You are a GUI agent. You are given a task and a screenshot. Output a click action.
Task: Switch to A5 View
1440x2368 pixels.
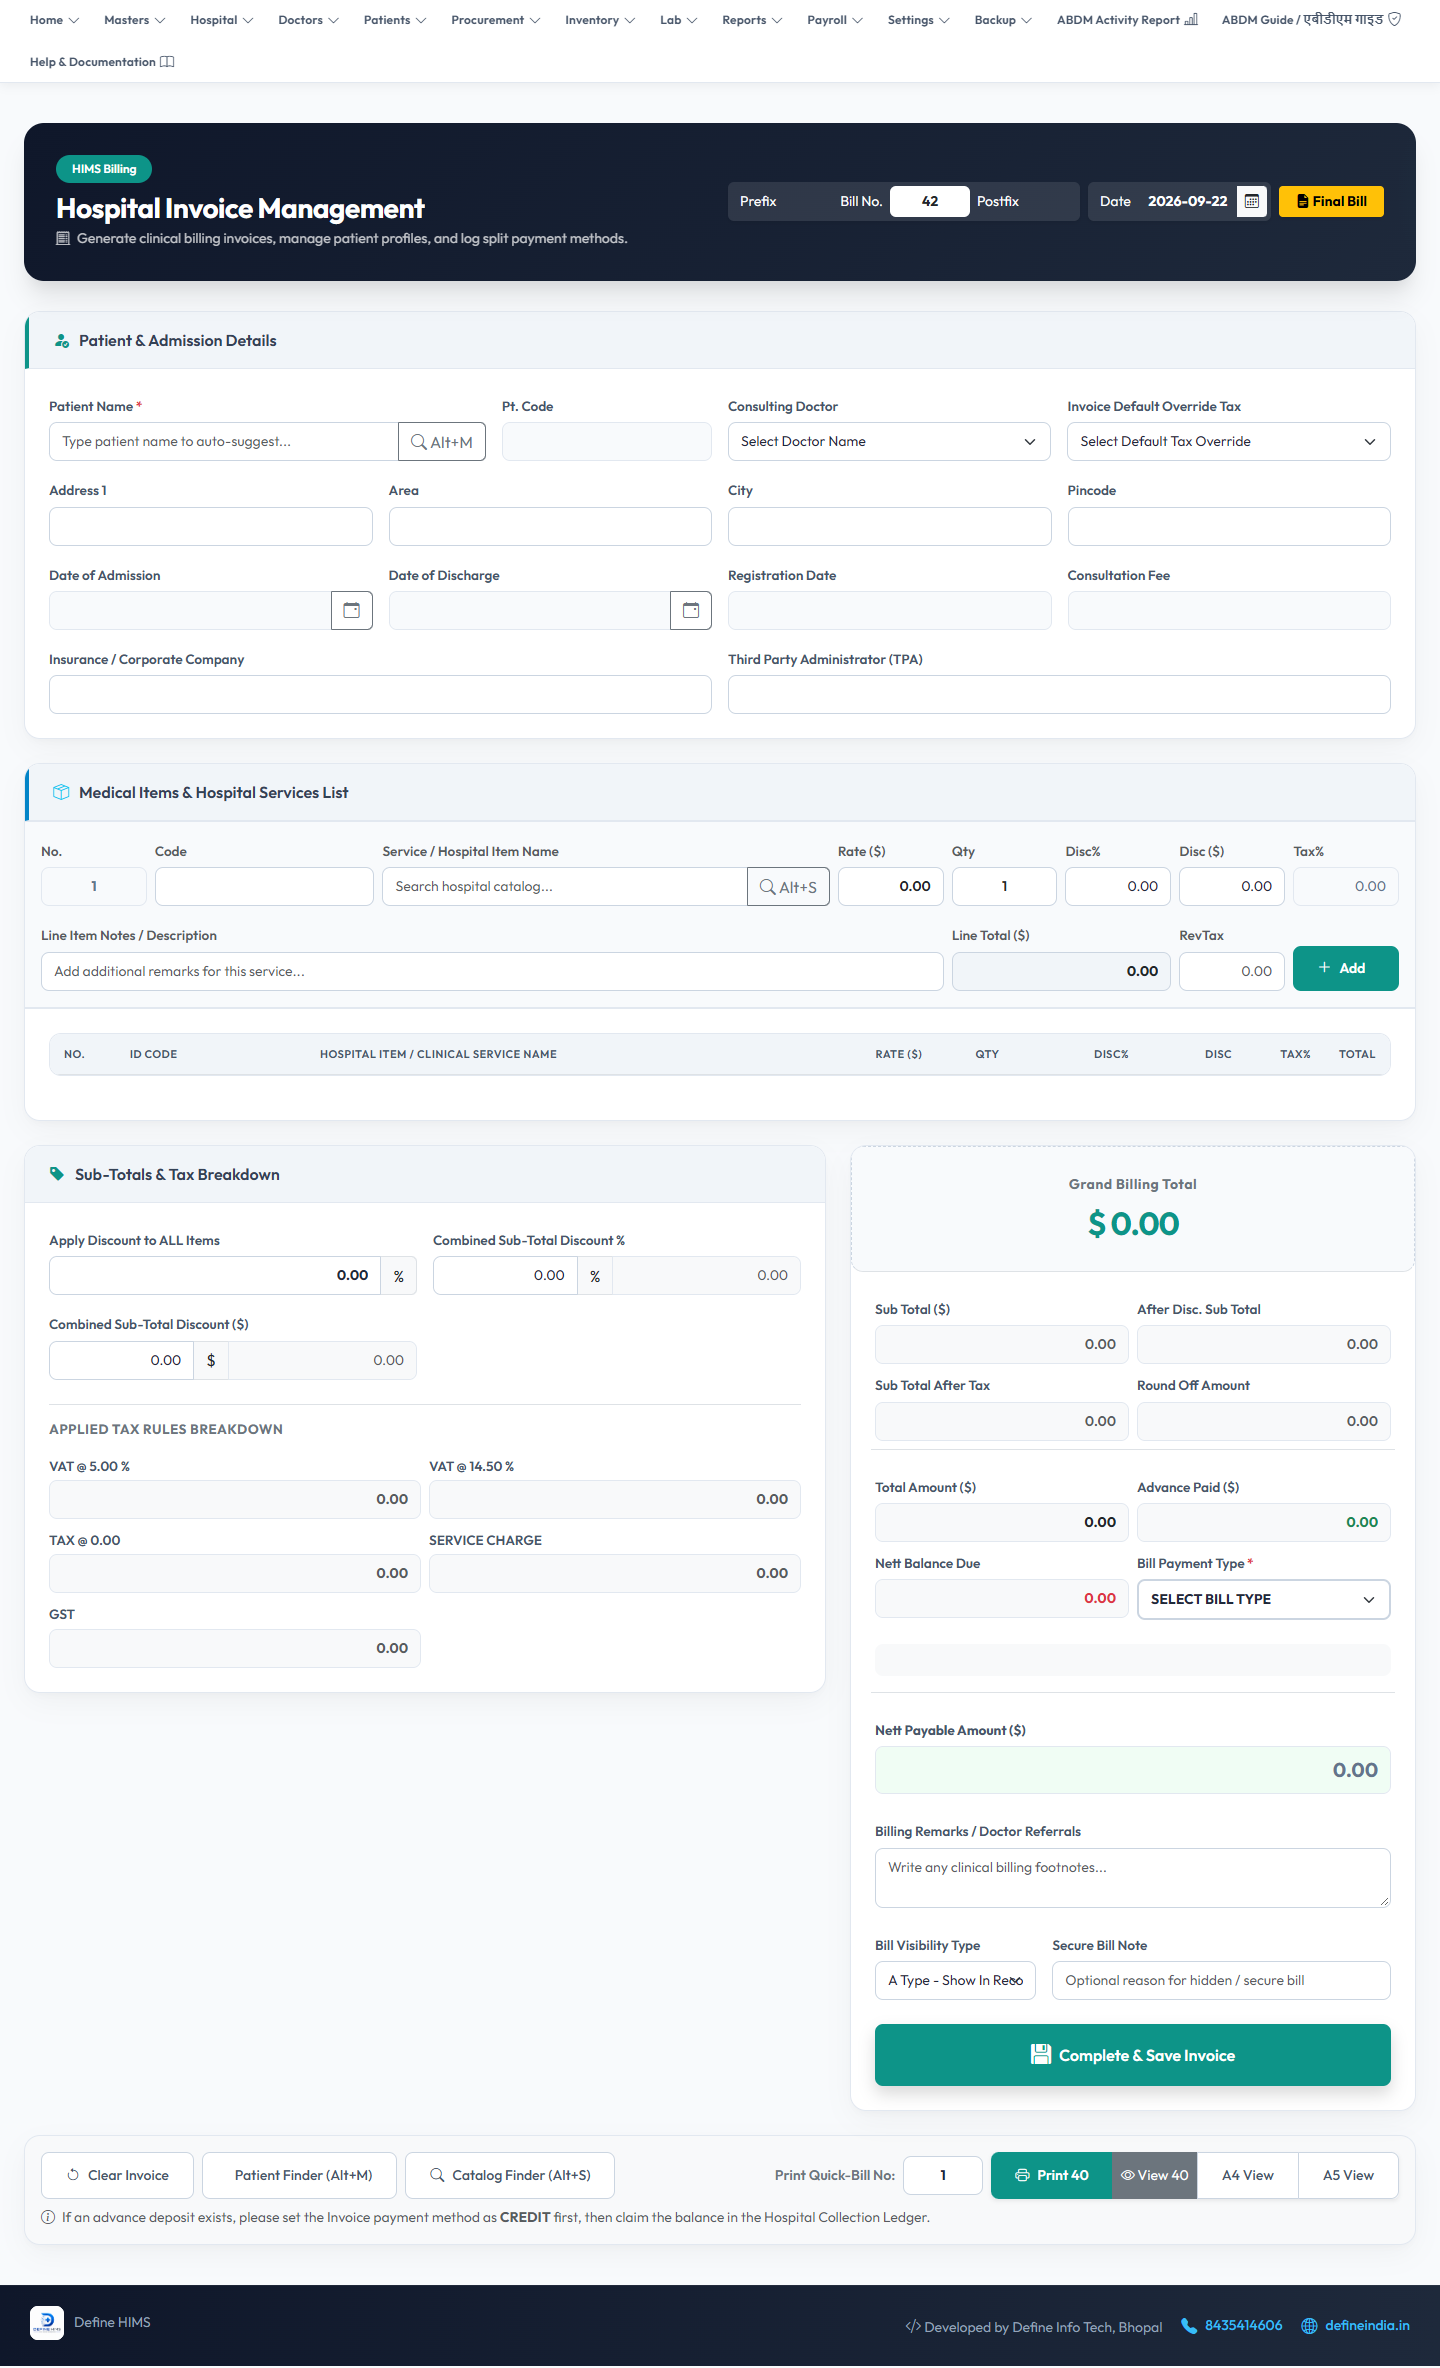click(x=1348, y=2175)
